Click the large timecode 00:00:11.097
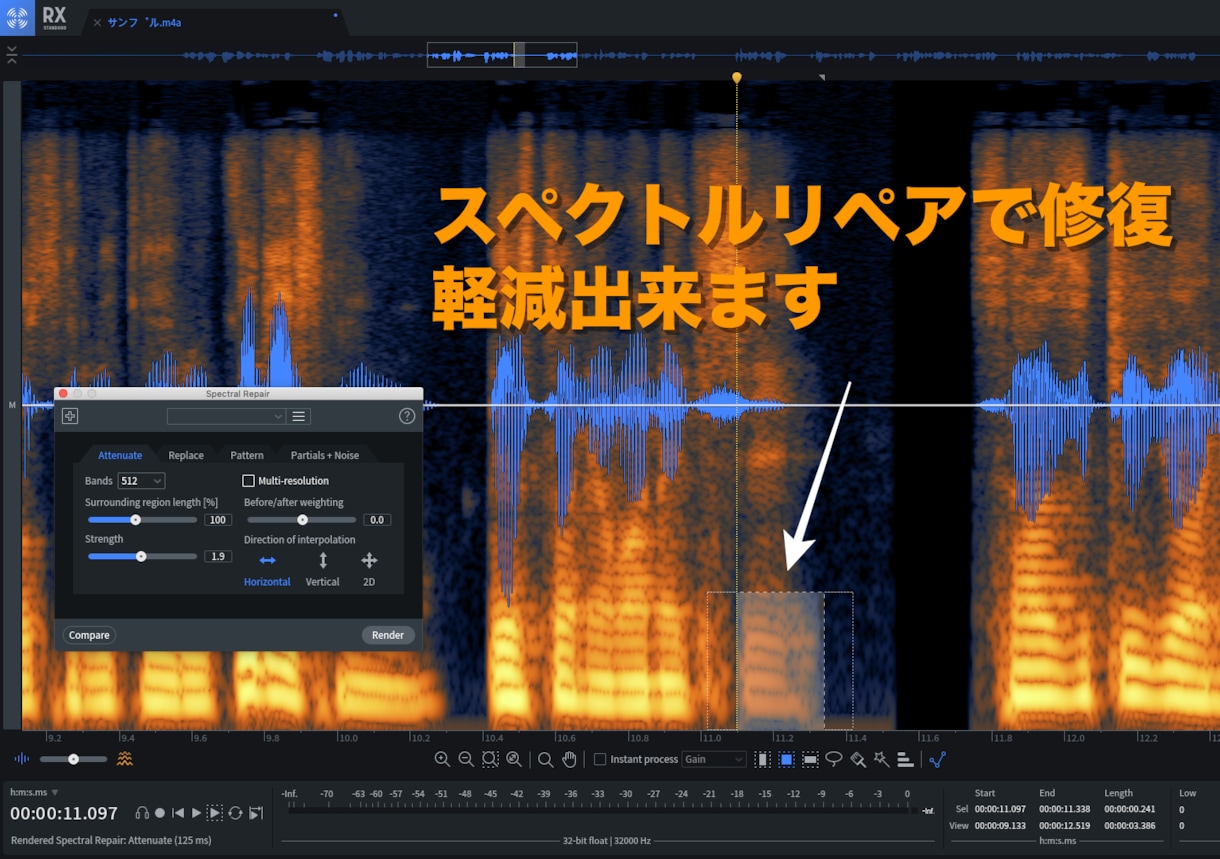1220x859 pixels. coord(64,814)
